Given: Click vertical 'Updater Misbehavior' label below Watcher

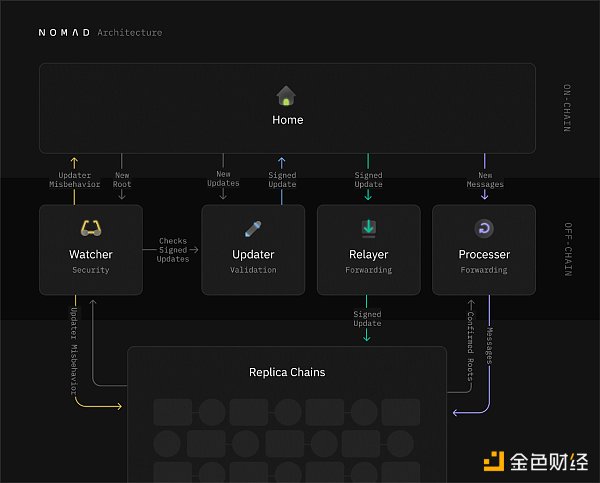Looking at the screenshot, I should click(74, 351).
